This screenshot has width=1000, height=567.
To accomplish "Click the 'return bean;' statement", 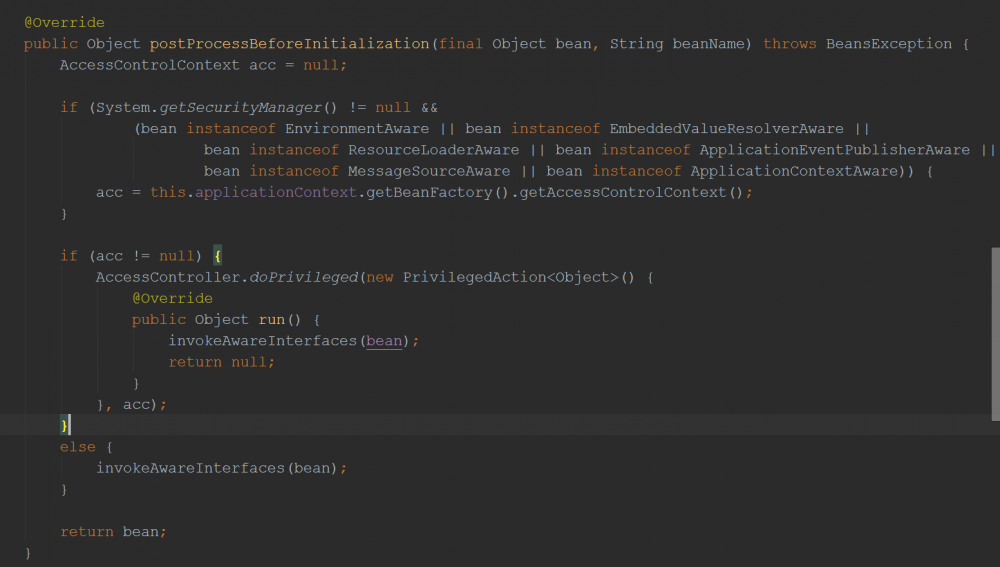I will [x=114, y=532].
